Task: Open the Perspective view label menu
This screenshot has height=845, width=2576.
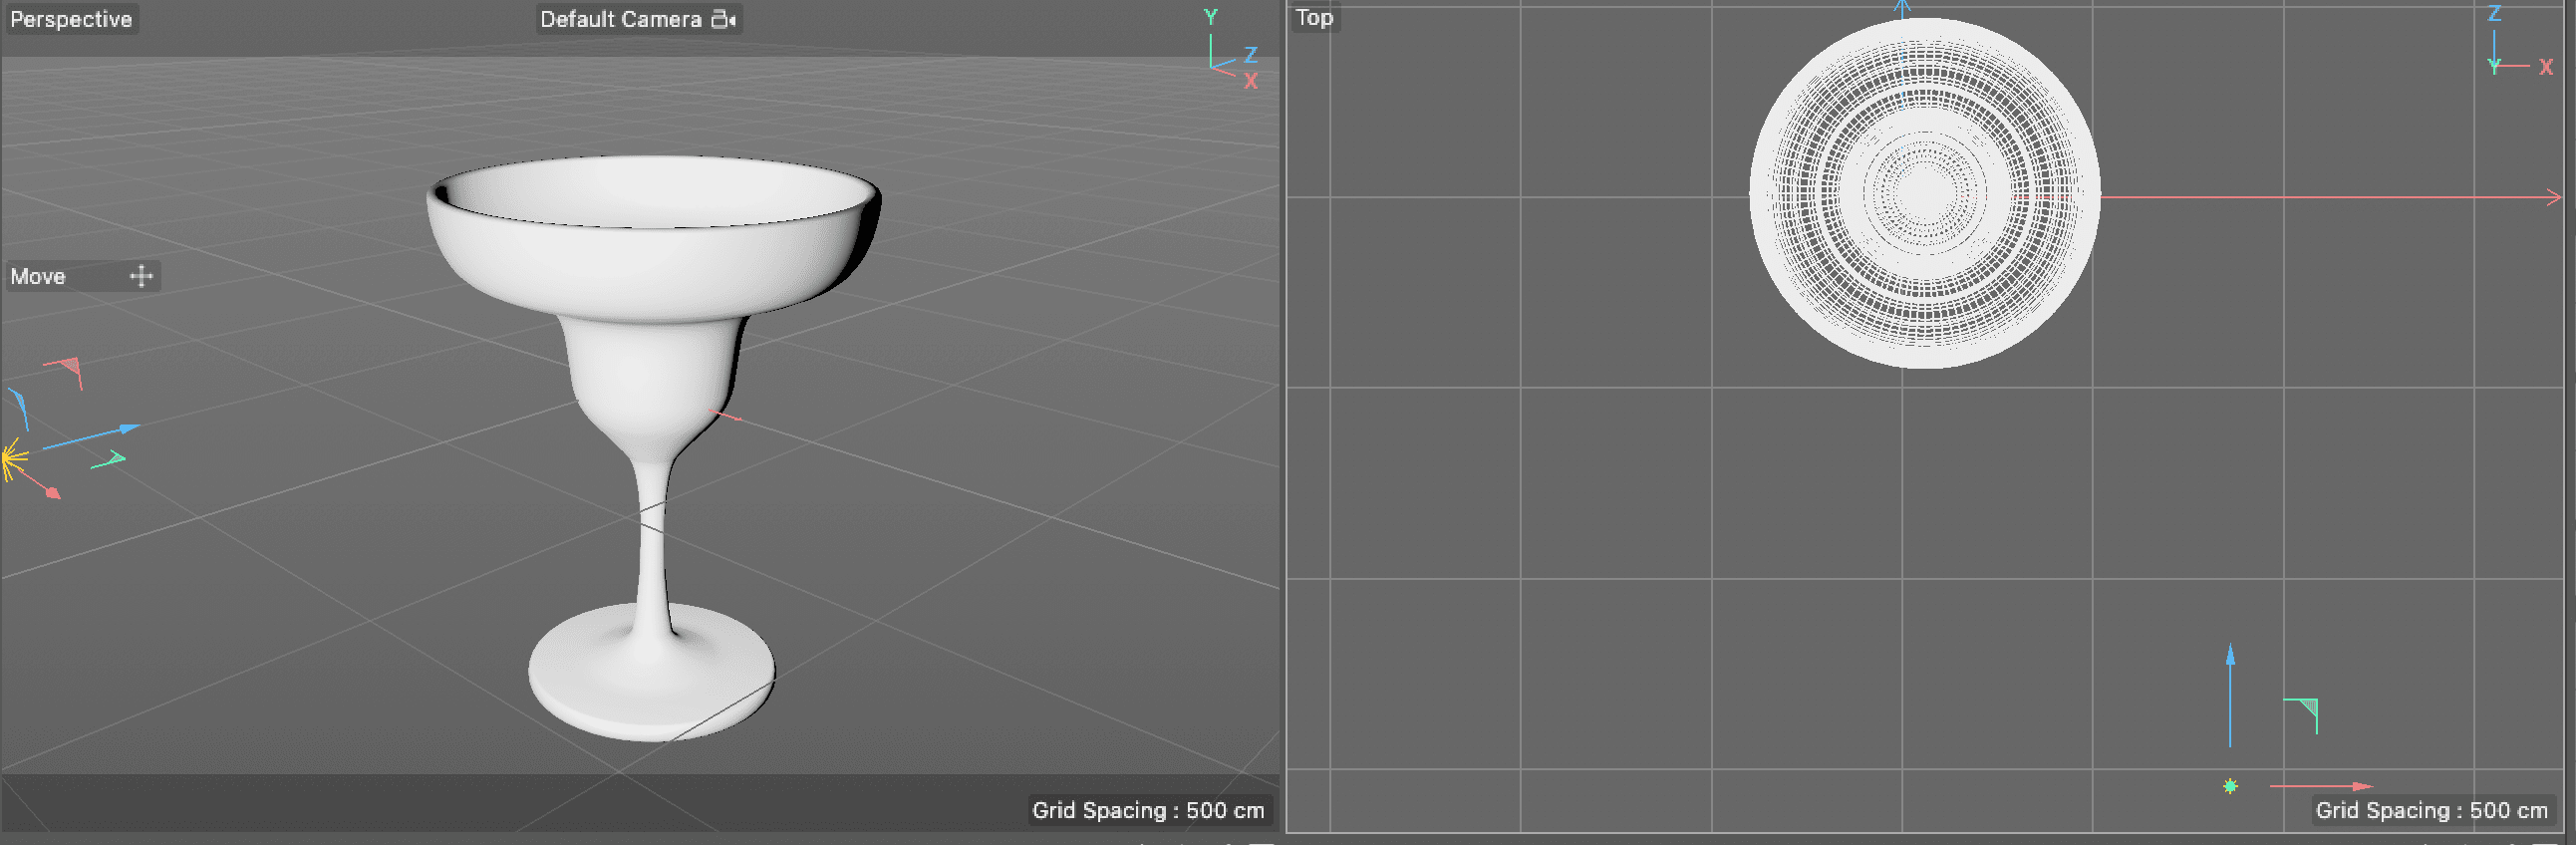Action: click(x=71, y=19)
